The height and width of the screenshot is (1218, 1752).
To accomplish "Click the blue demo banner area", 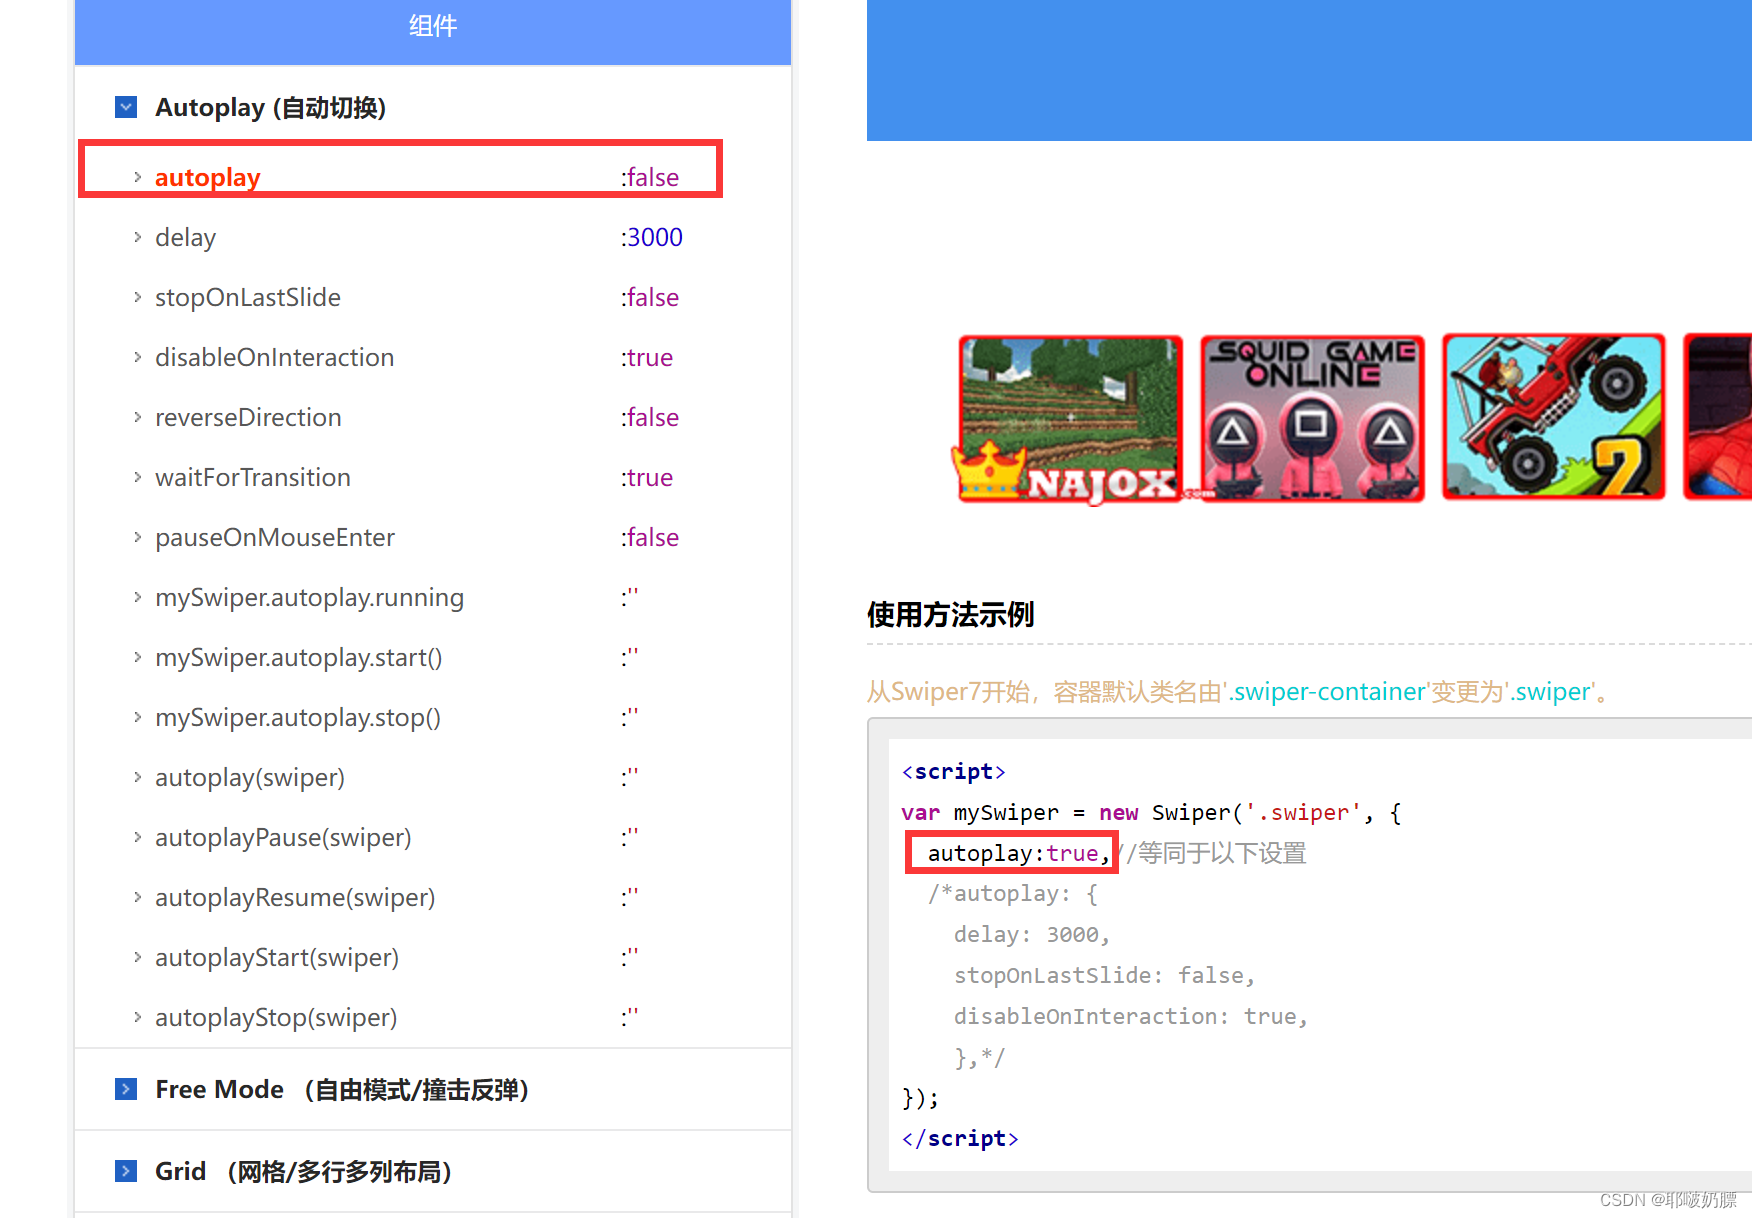I will pyautogui.click(x=1309, y=70).
